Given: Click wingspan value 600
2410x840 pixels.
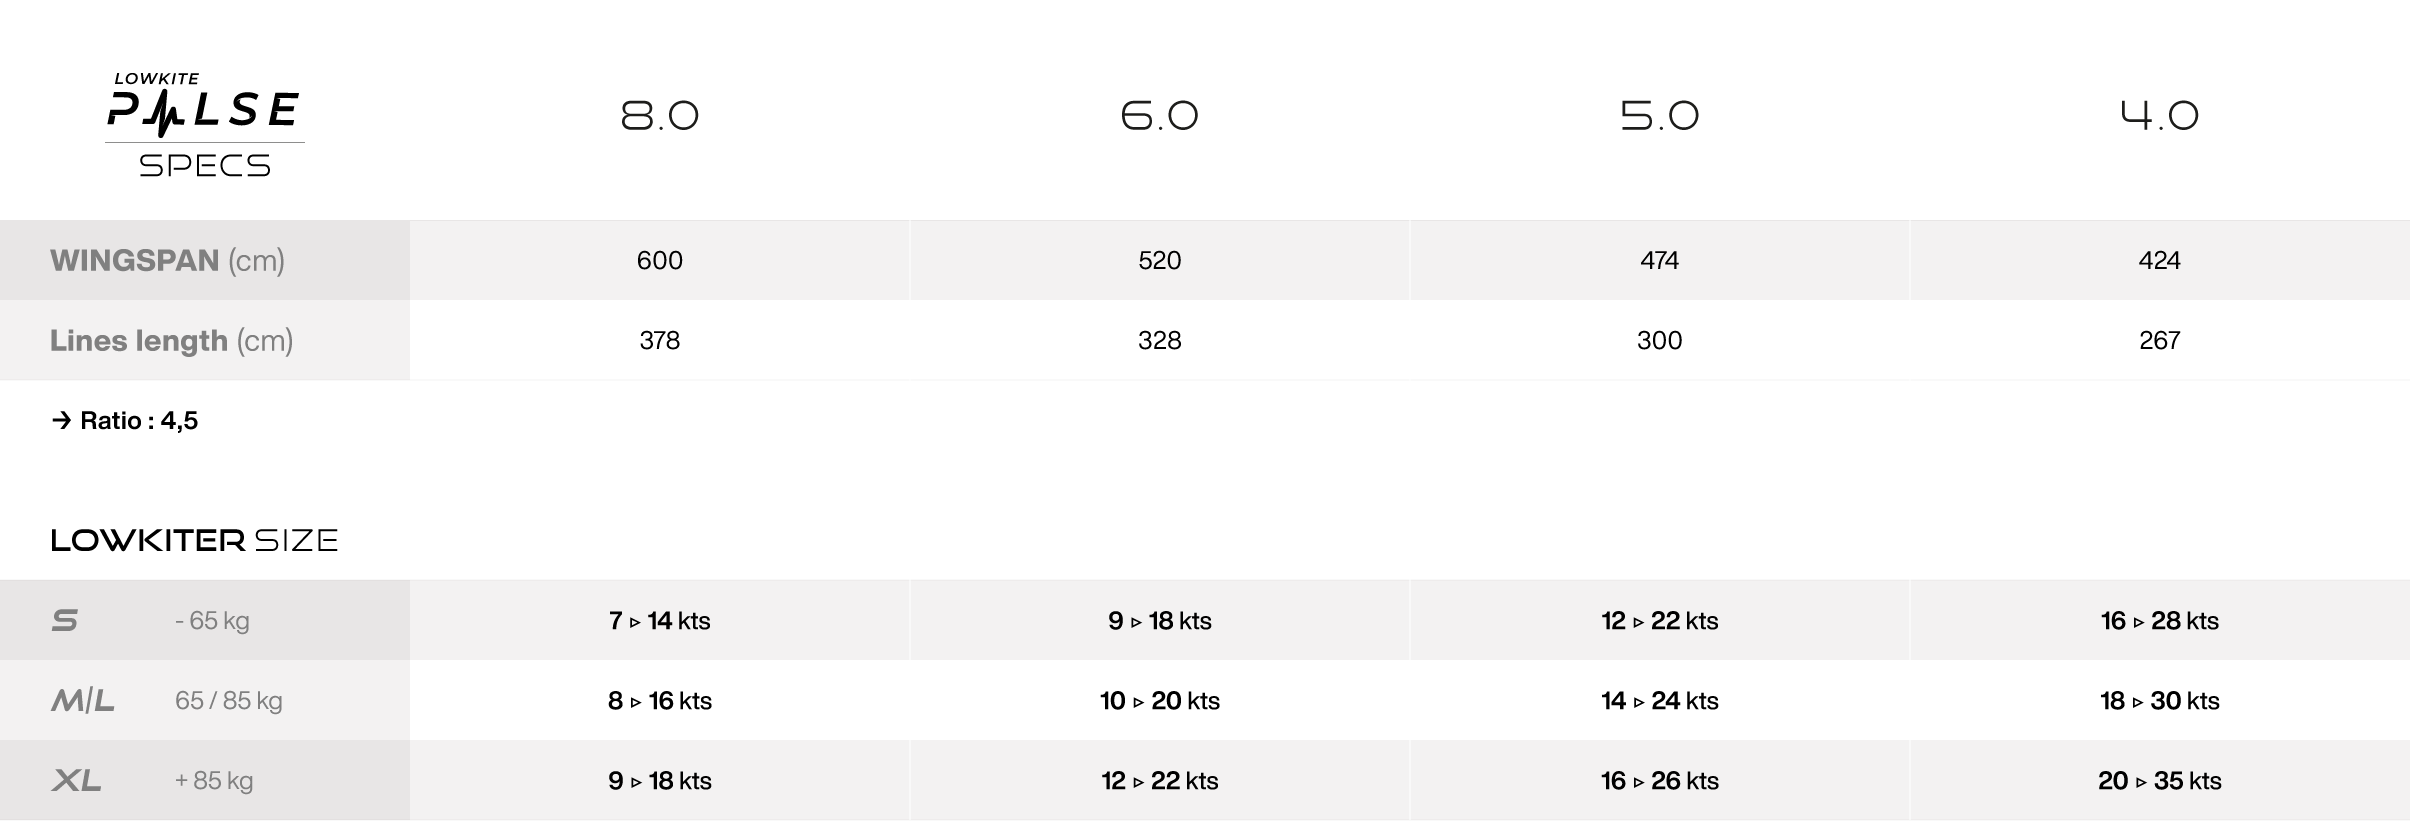Looking at the screenshot, I should point(660,260).
